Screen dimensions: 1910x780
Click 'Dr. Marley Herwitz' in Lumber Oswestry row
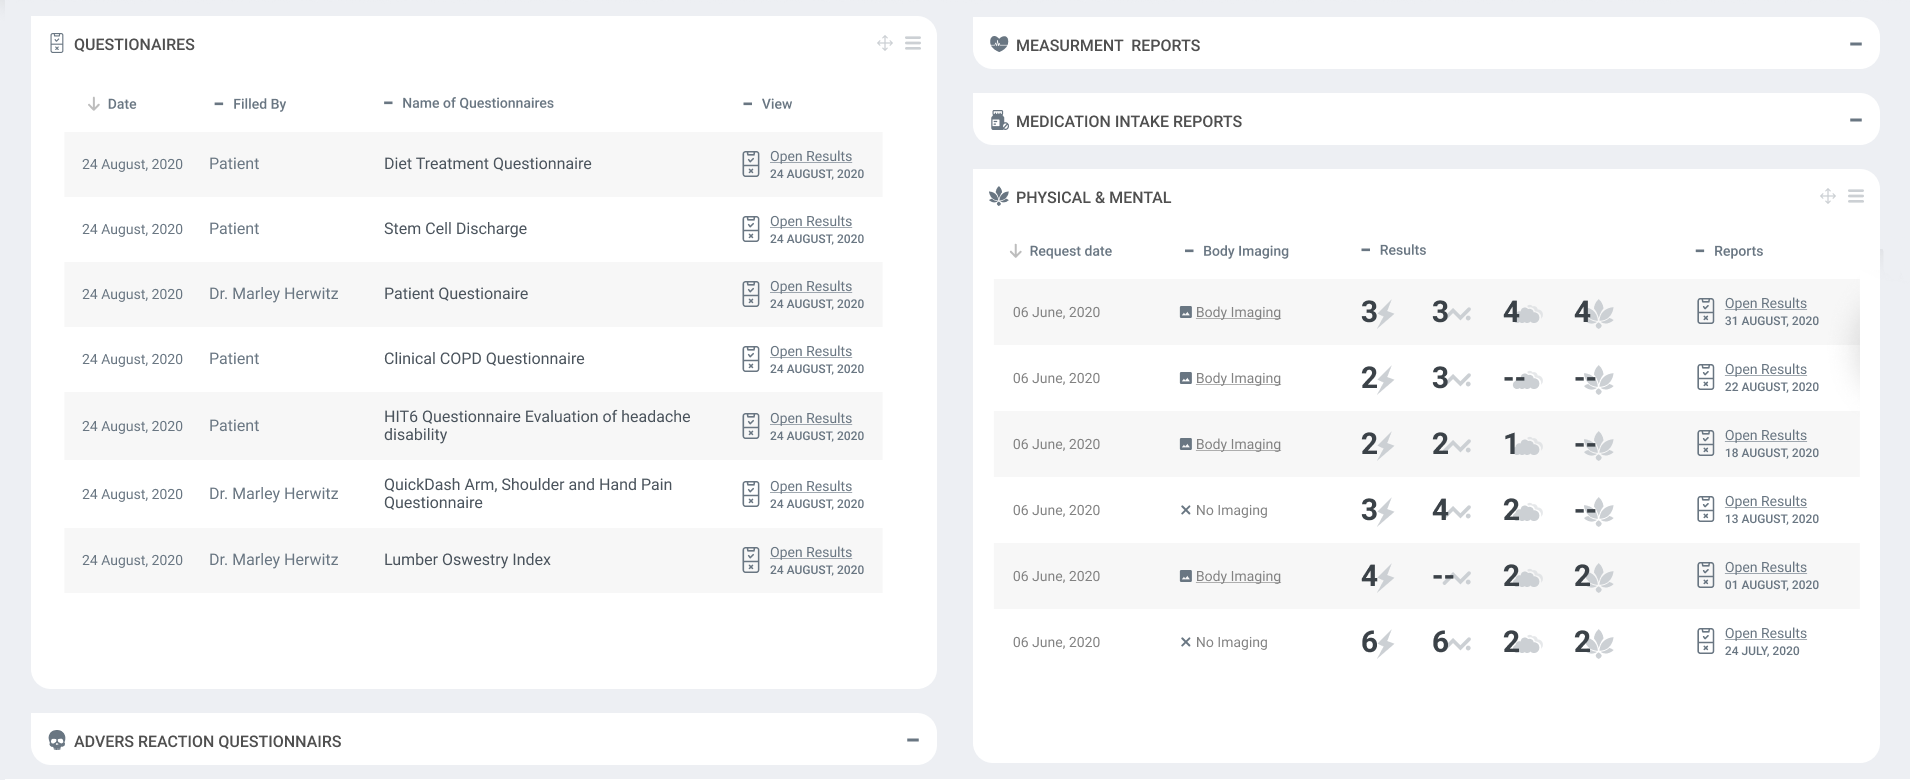[x=274, y=560]
